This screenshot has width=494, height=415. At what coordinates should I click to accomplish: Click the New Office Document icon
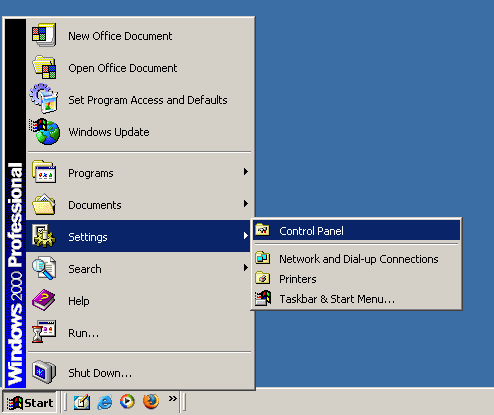tap(44, 35)
